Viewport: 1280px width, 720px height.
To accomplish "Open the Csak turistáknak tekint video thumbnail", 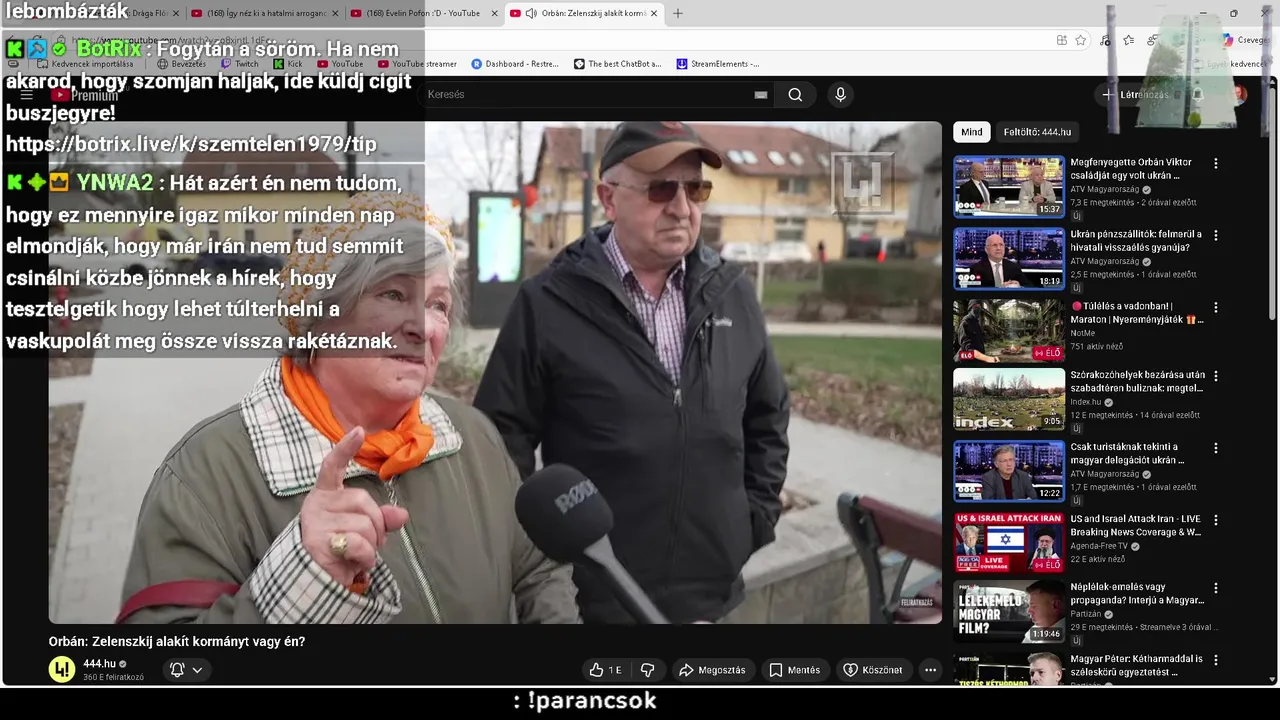I will [x=1009, y=472].
